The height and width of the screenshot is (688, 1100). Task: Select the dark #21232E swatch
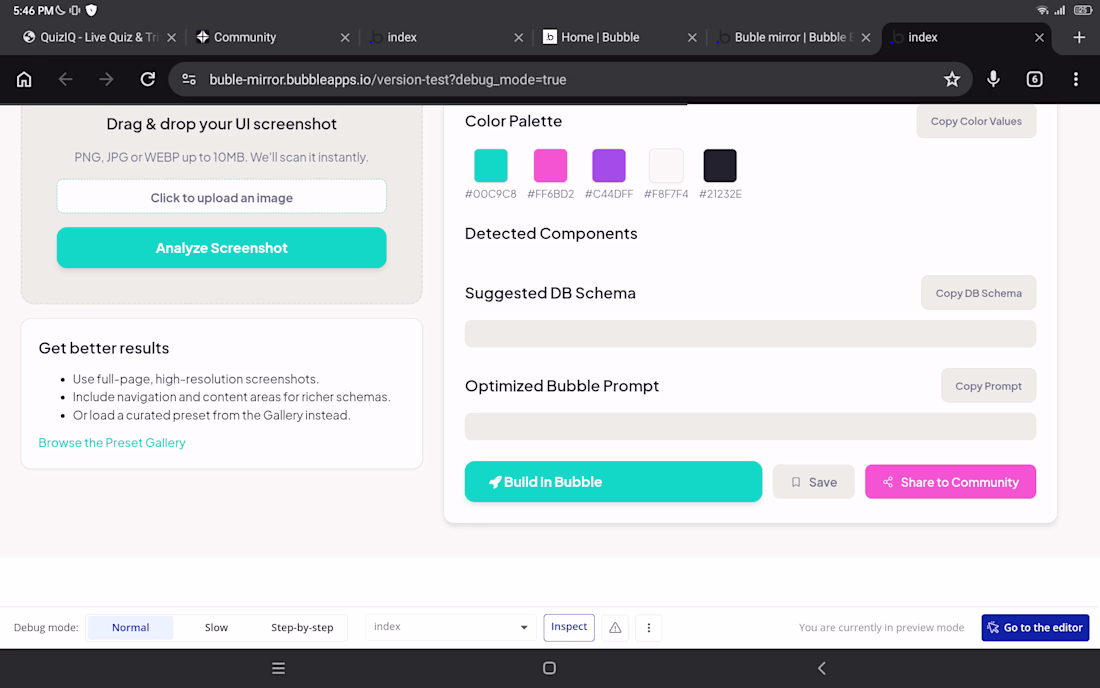pyautogui.click(x=720, y=166)
